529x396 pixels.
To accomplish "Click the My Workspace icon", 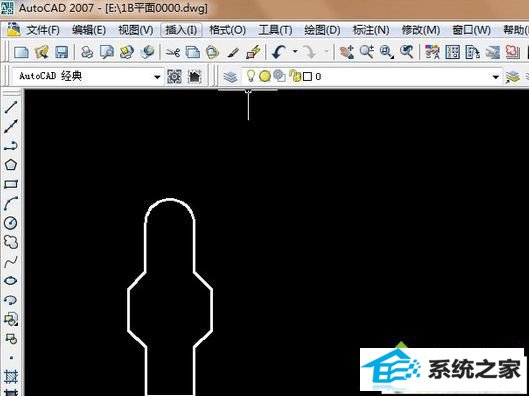I will click(x=195, y=77).
